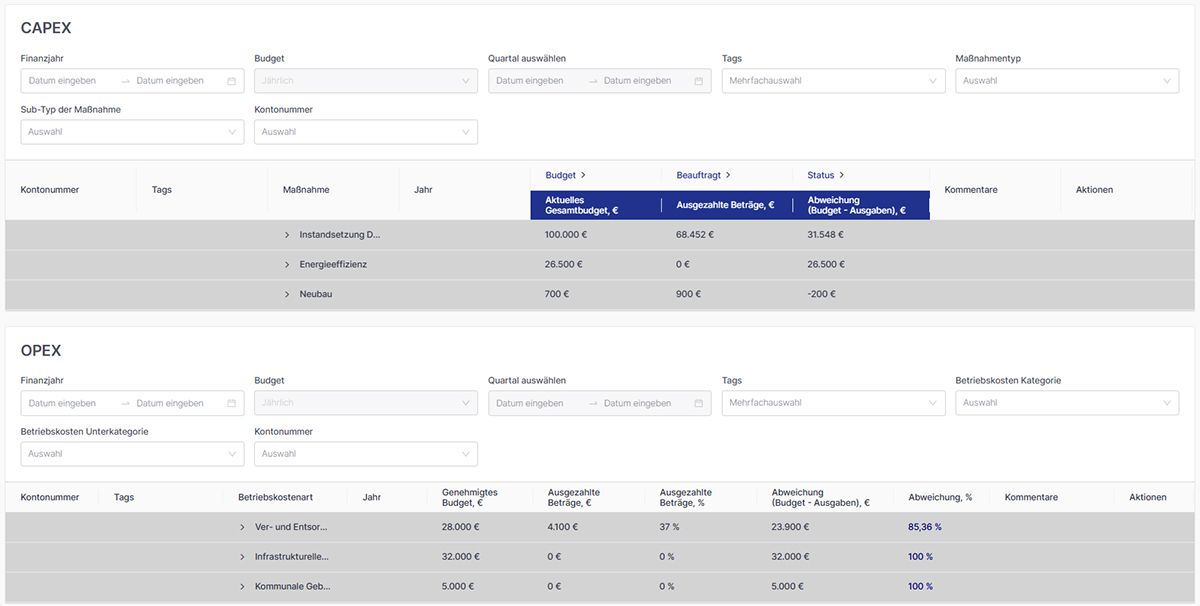This screenshot has width=1200, height=606.
Task: Expand the Neubau row chevron
Action: point(287,295)
